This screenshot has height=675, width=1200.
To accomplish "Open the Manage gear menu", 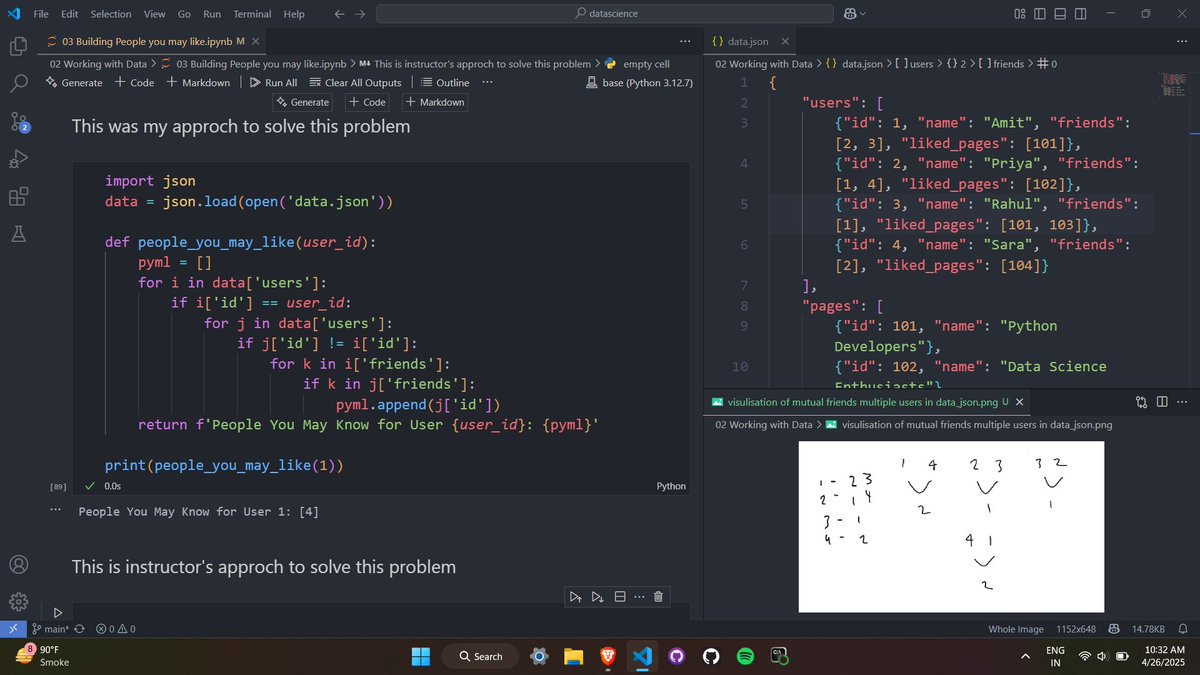I will (18, 602).
